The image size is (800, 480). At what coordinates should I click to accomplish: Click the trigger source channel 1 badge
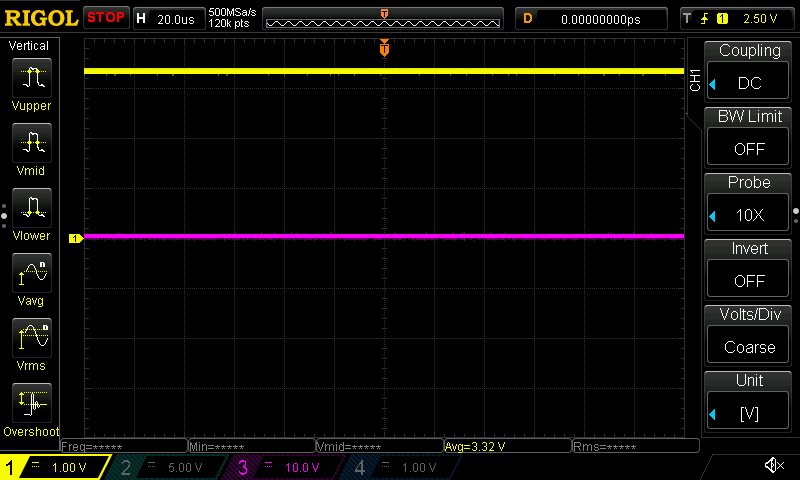coord(722,19)
